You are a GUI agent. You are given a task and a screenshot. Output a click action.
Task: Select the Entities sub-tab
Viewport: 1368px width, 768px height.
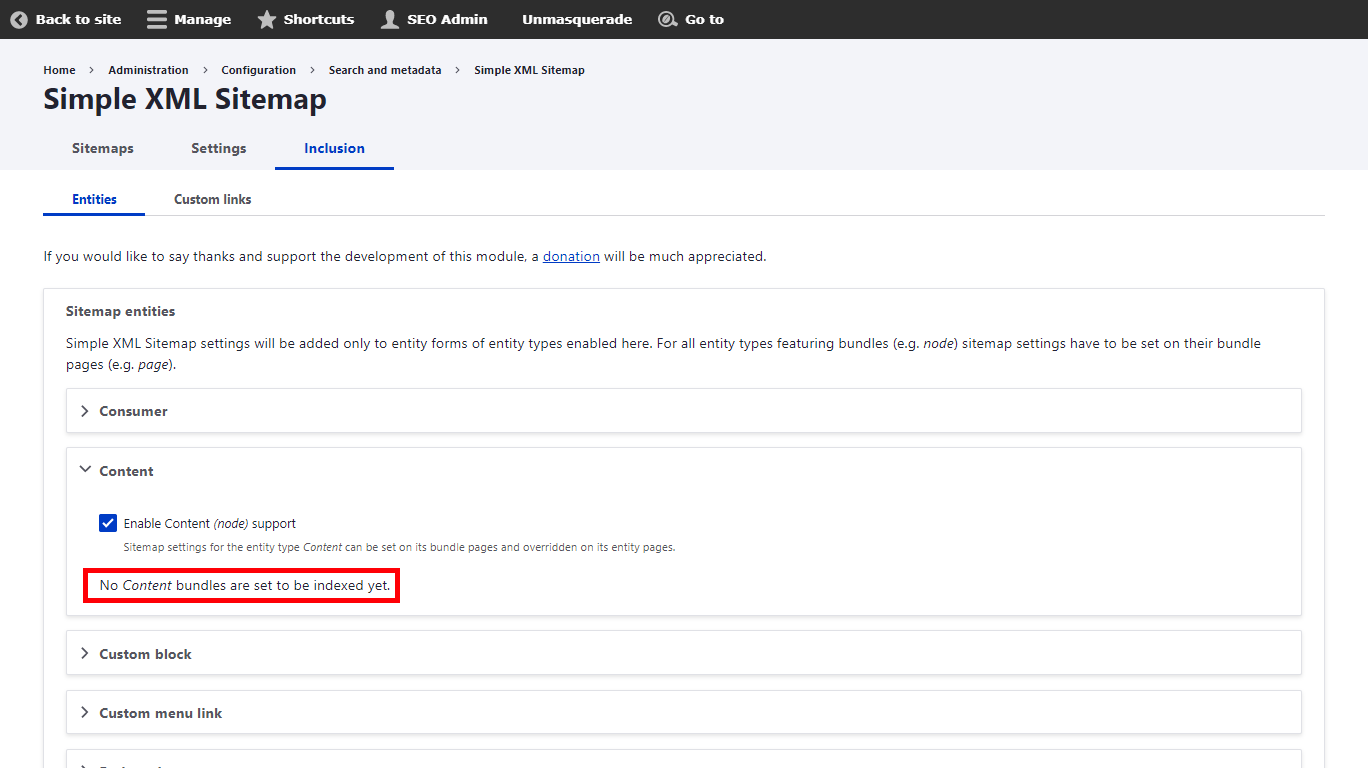click(94, 199)
